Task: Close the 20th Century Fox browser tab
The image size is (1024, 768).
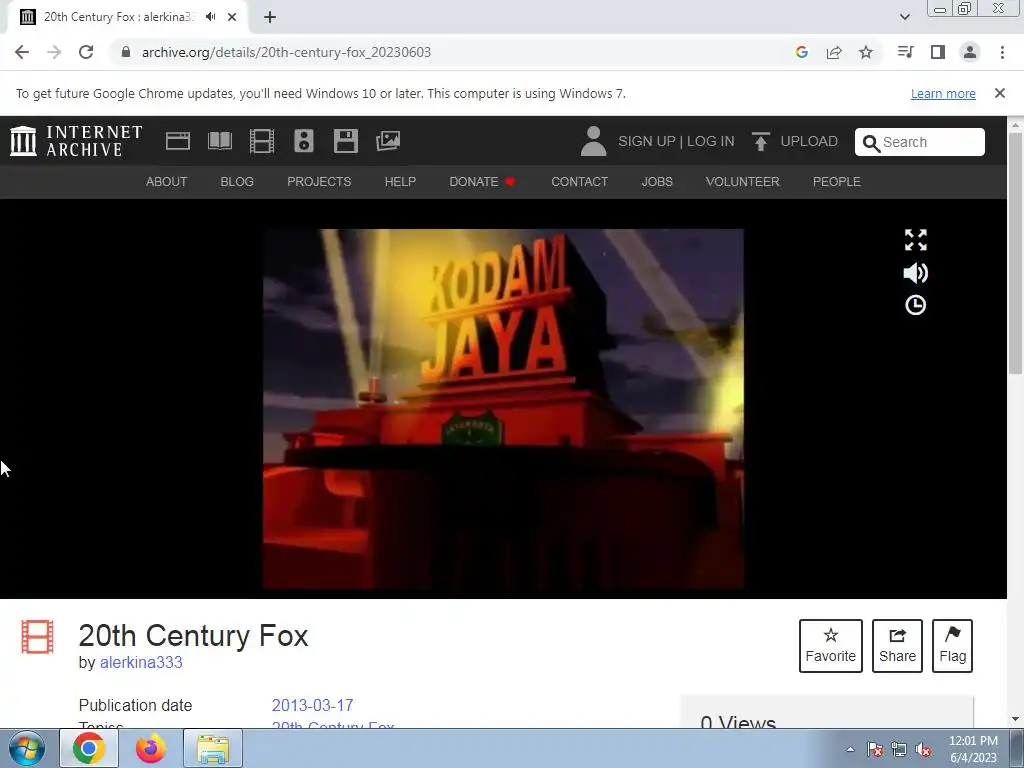Action: pos(232,17)
